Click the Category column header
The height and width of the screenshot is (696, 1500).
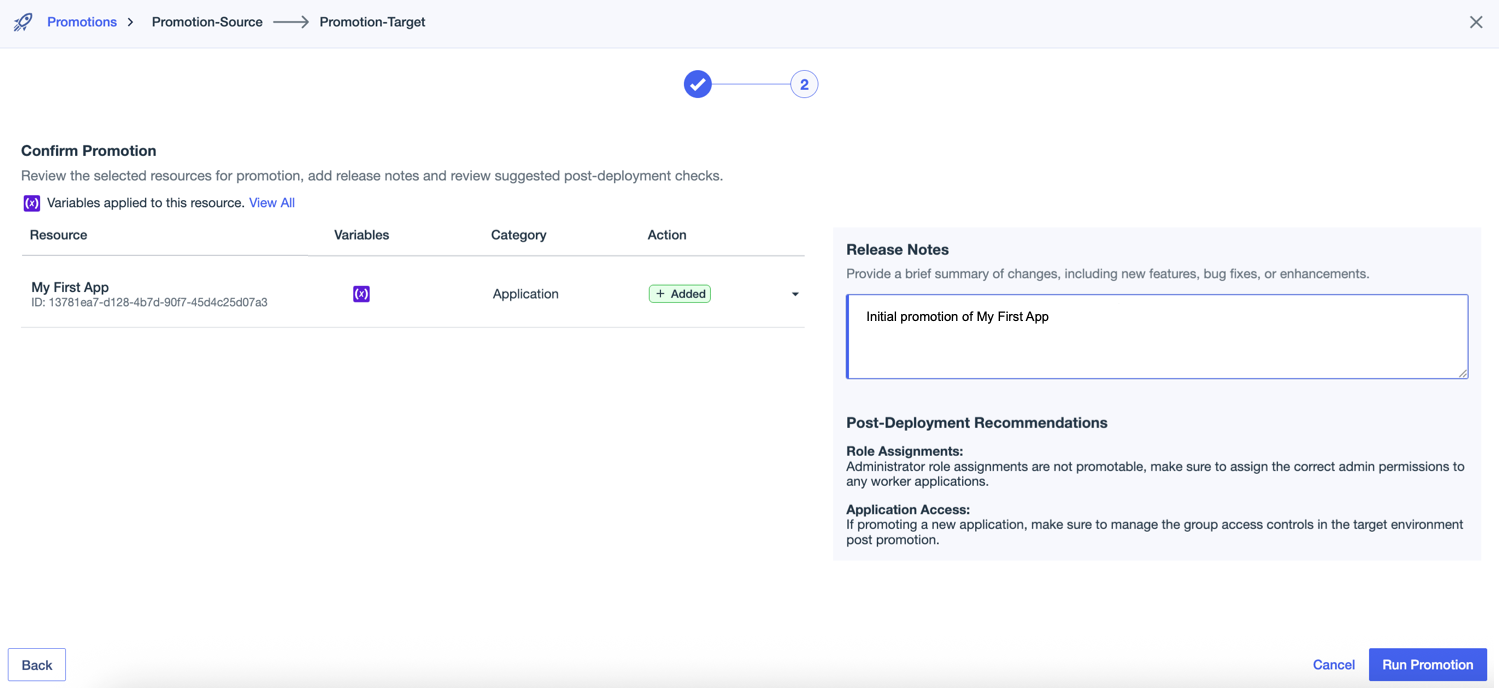(518, 235)
